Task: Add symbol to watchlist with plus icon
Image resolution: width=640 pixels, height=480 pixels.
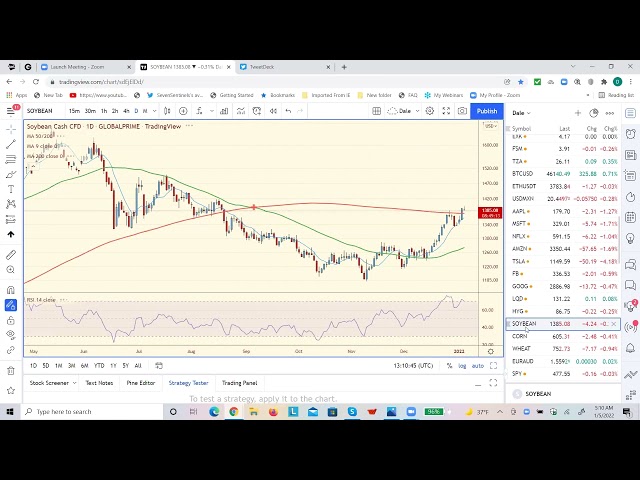Action: (x=577, y=113)
